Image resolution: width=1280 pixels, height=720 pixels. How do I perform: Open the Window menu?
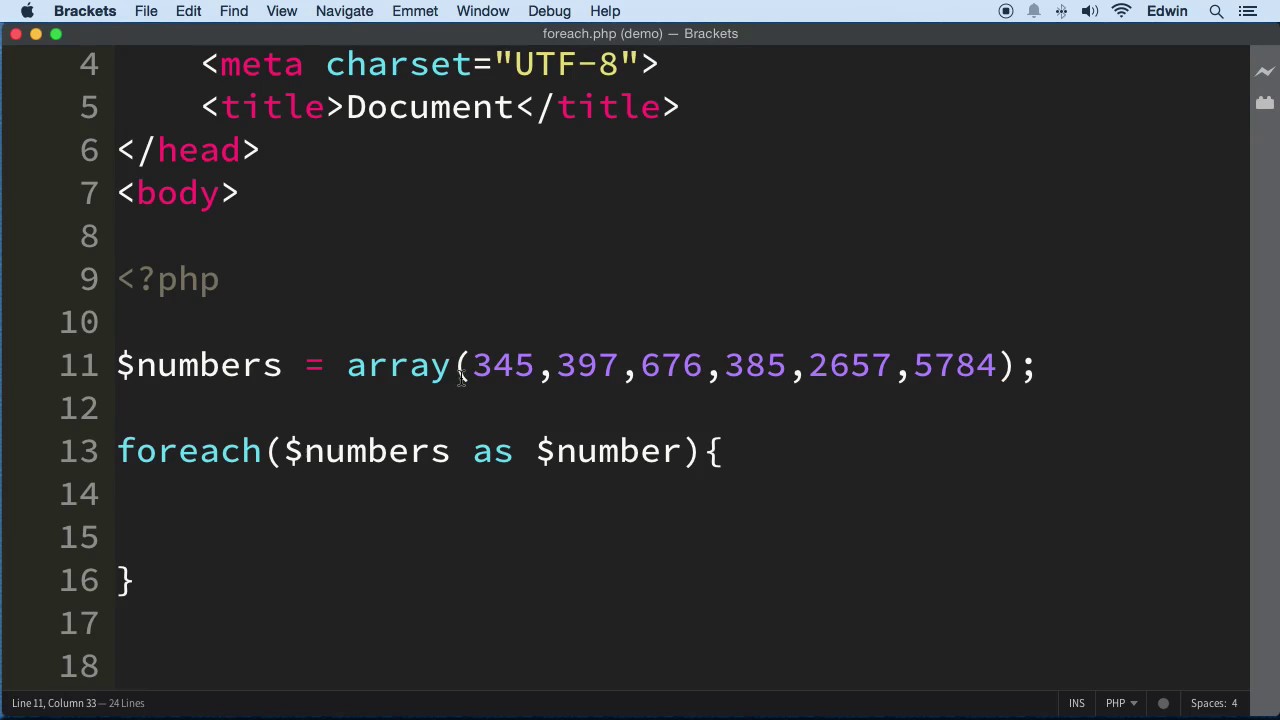click(x=483, y=11)
